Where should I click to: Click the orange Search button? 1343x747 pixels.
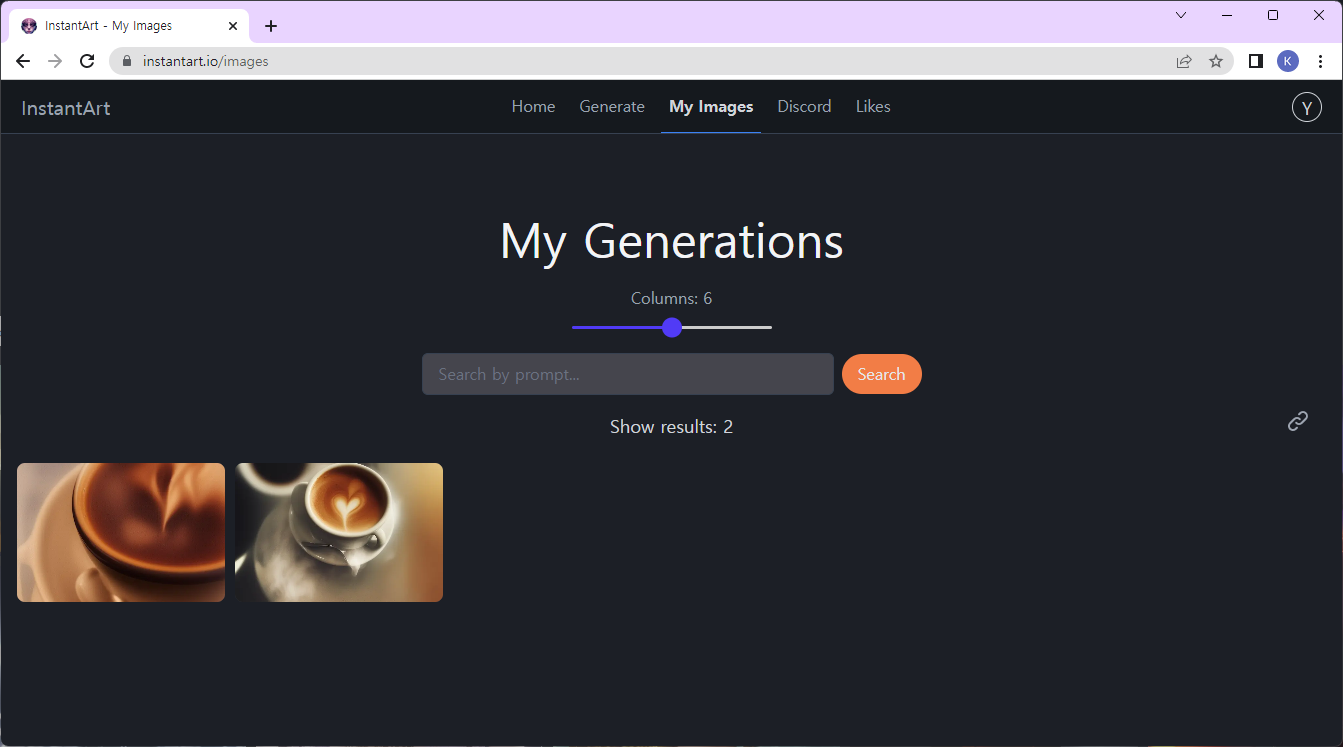coord(881,374)
